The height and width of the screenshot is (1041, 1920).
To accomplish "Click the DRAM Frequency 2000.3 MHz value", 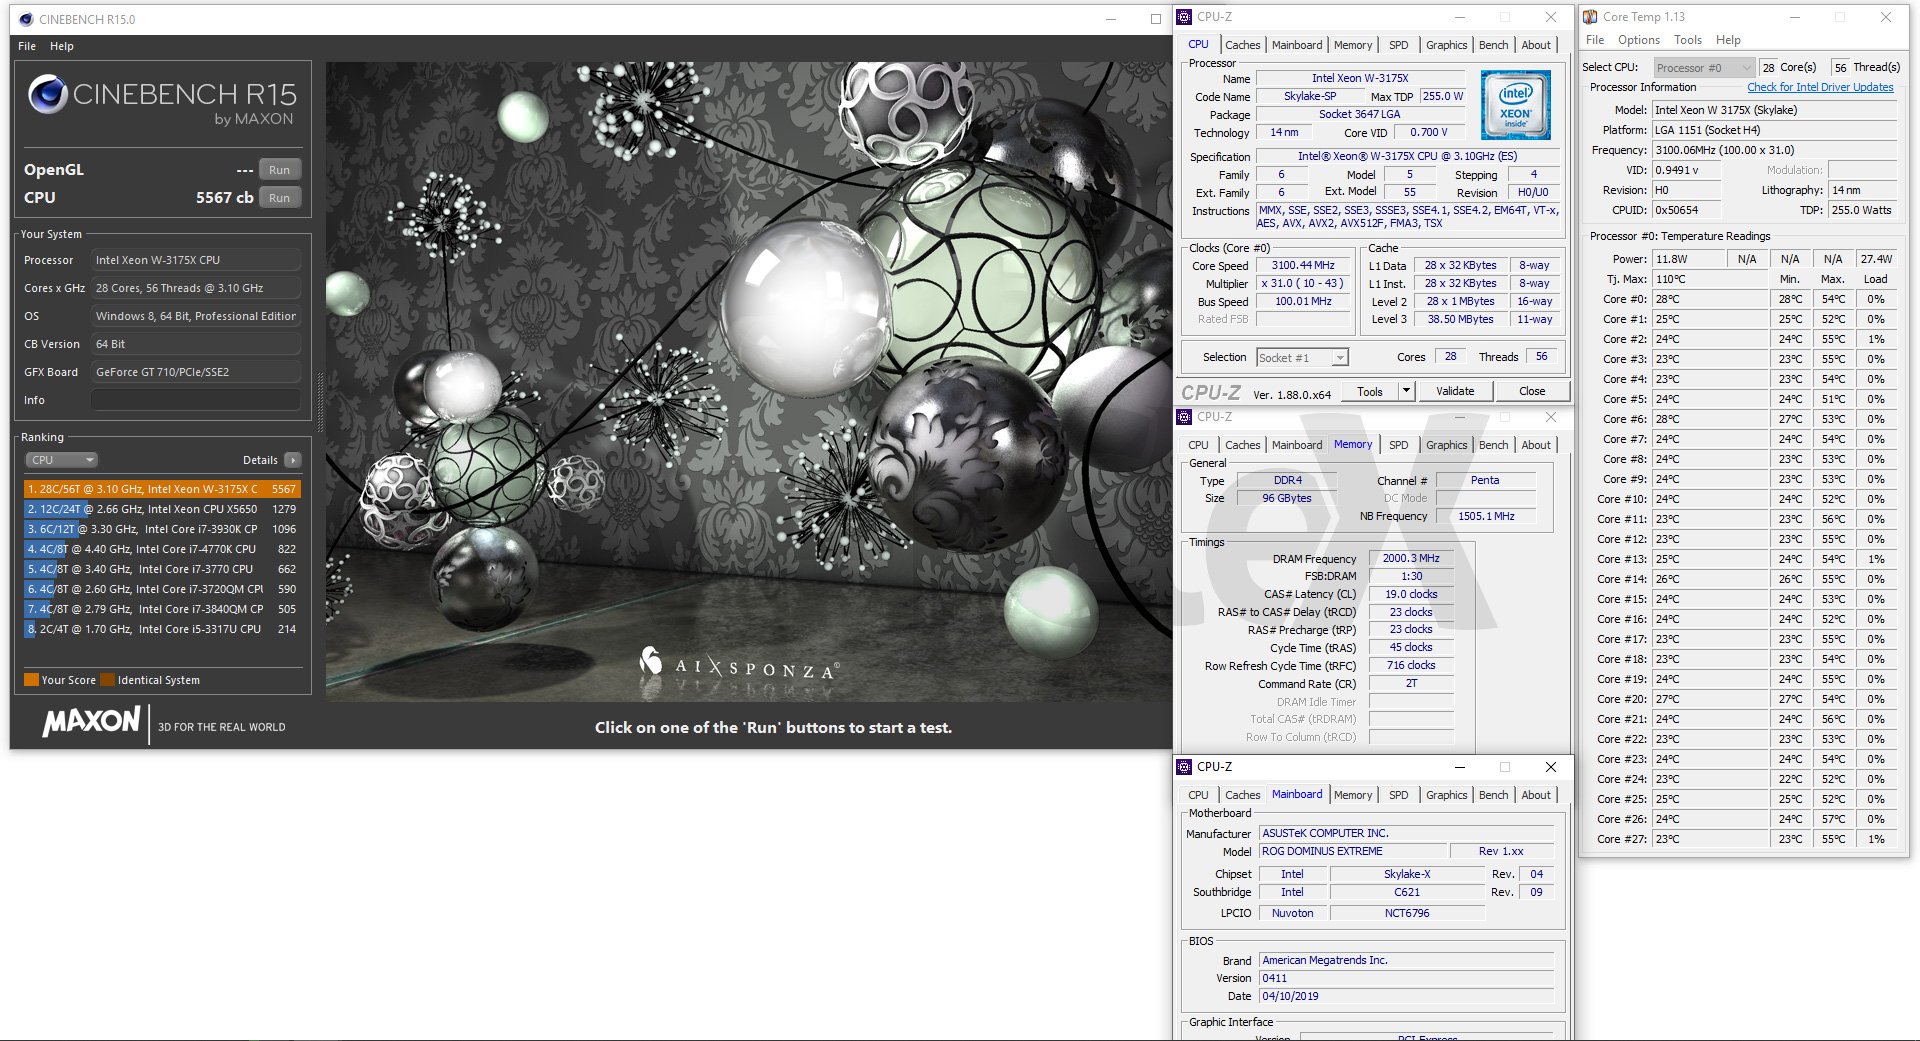I will [x=1411, y=559].
